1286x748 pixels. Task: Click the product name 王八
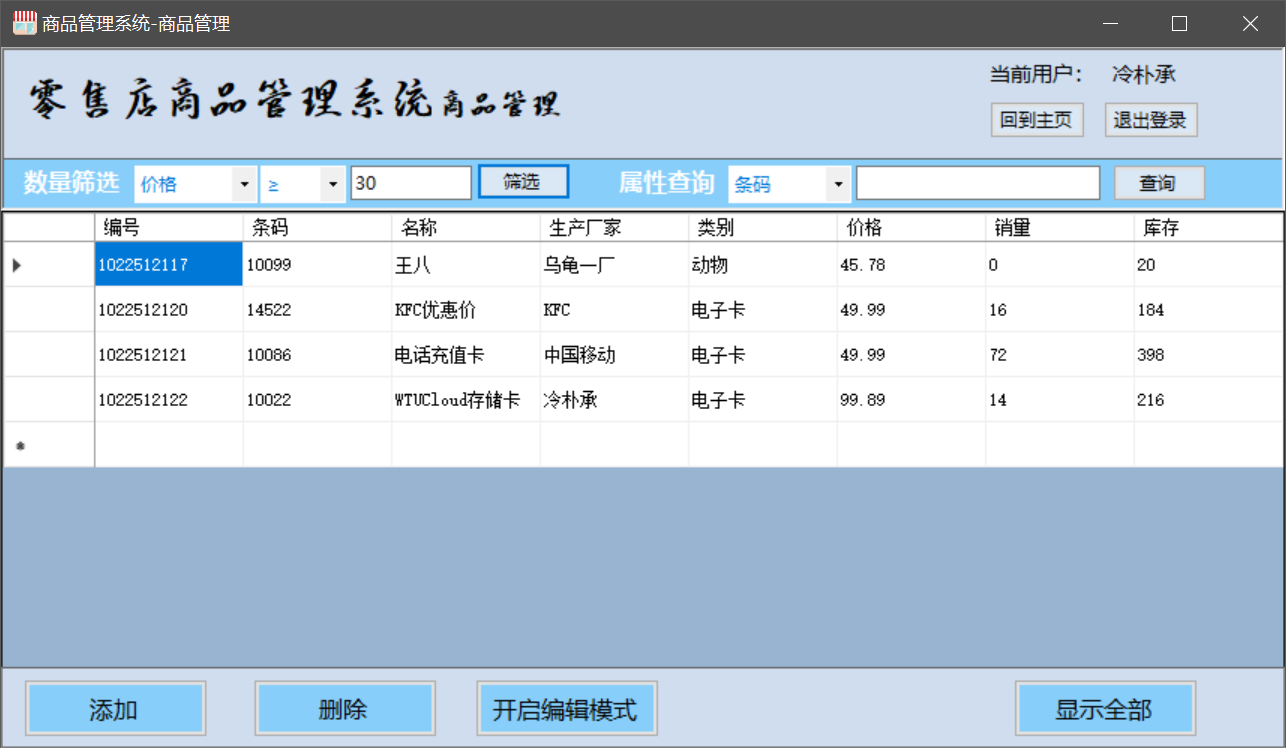click(x=466, y=265)
